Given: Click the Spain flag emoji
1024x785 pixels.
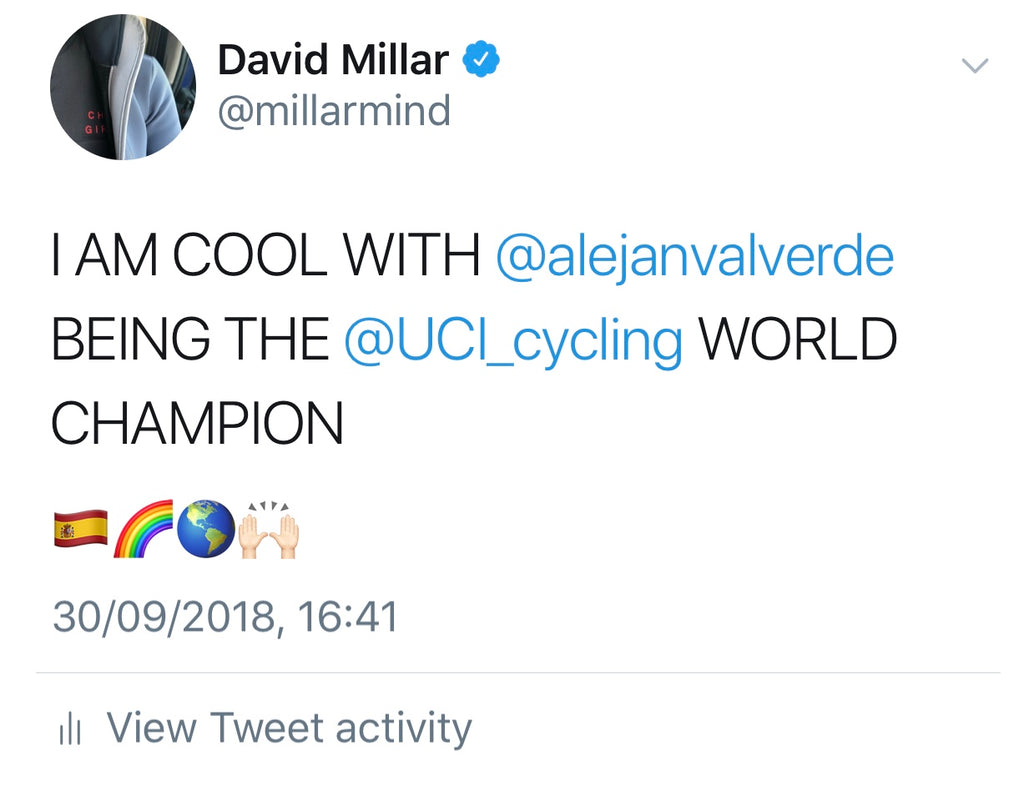Looking at the screenshot, I should (80, 528).
